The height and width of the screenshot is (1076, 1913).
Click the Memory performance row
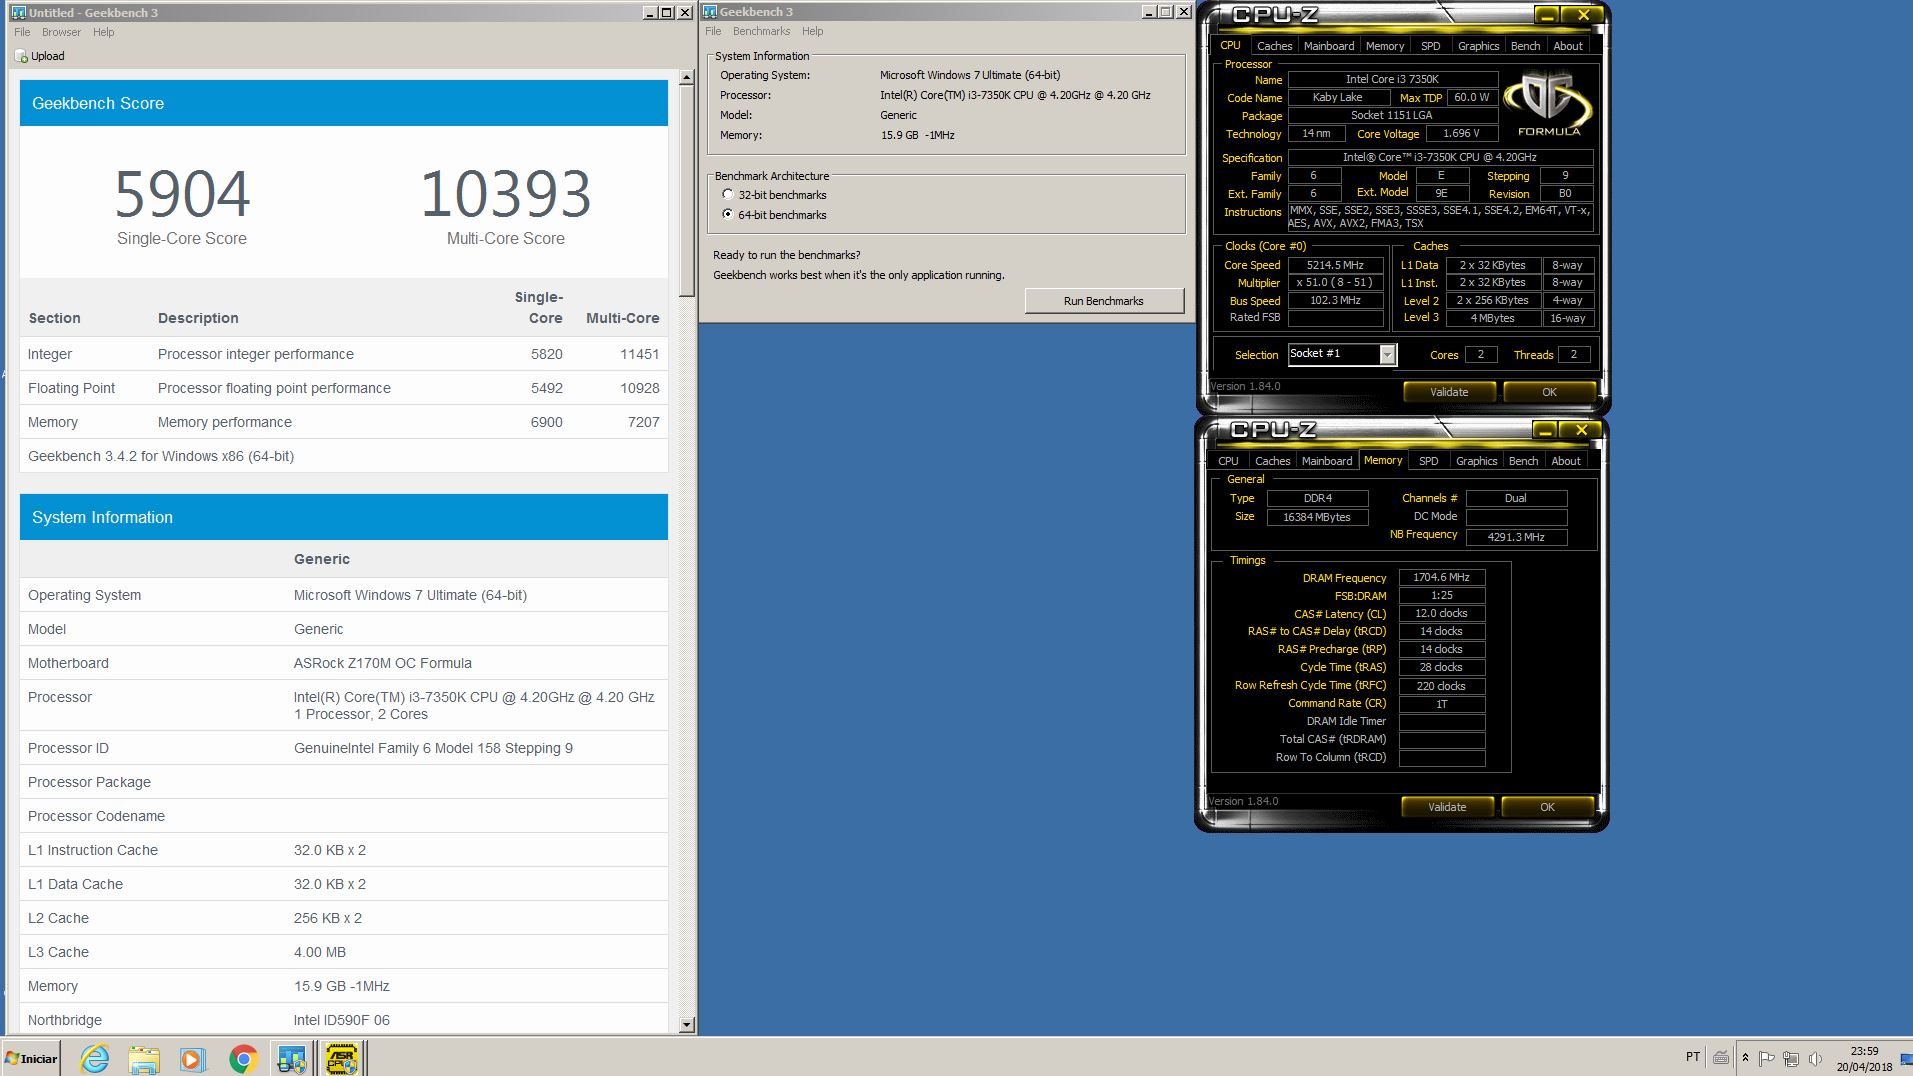(x=344, y=422)
